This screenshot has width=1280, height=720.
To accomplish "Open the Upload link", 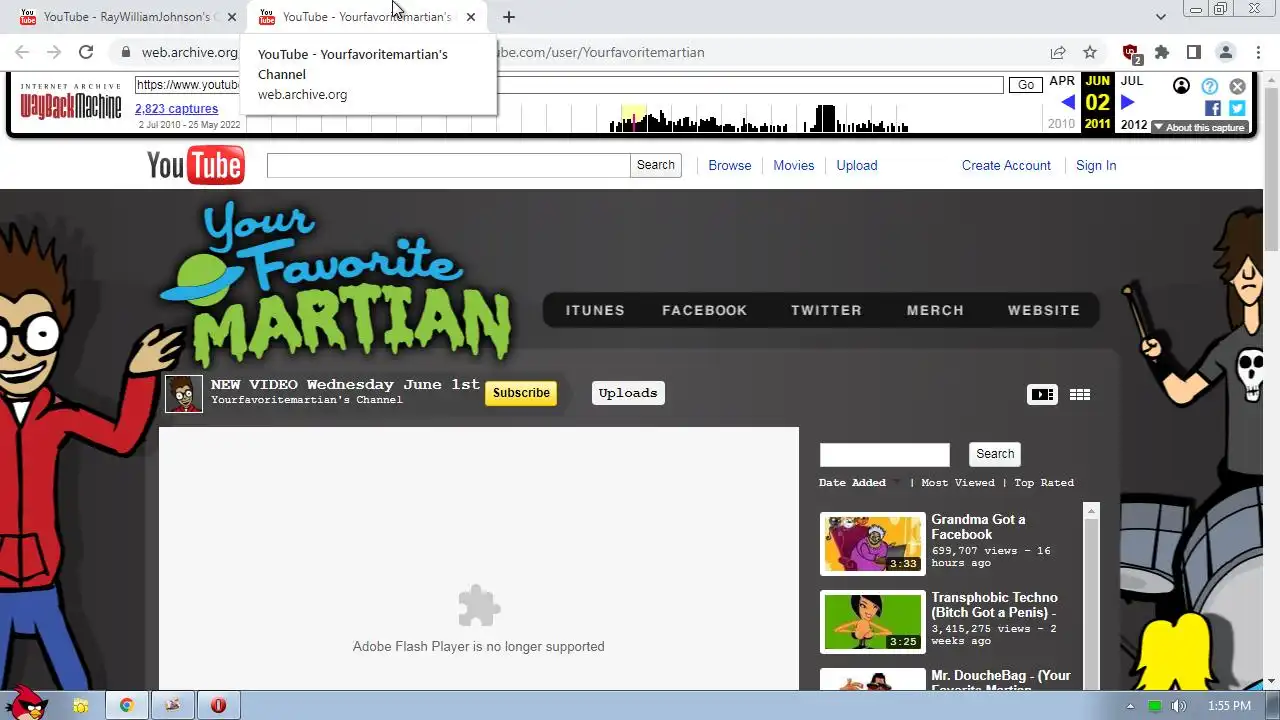I will [x=857, y=165].
